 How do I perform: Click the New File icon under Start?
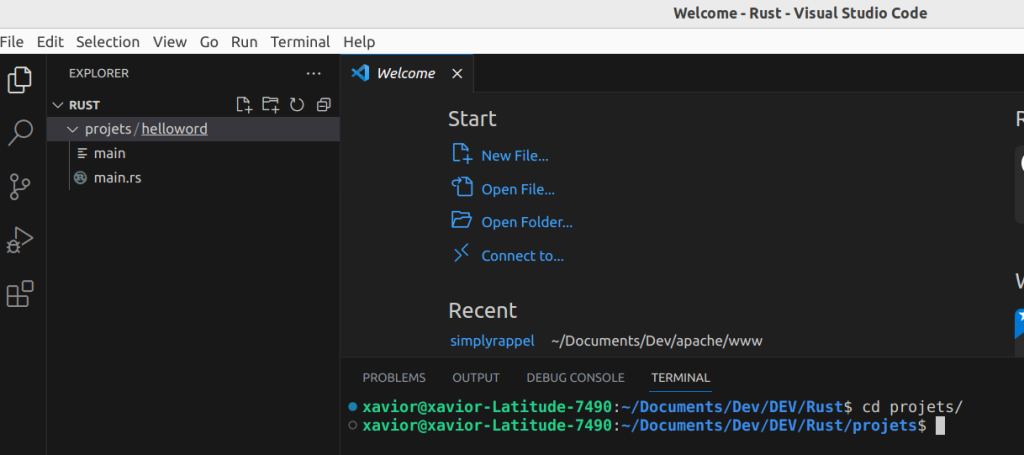click(x=462, y=153)
